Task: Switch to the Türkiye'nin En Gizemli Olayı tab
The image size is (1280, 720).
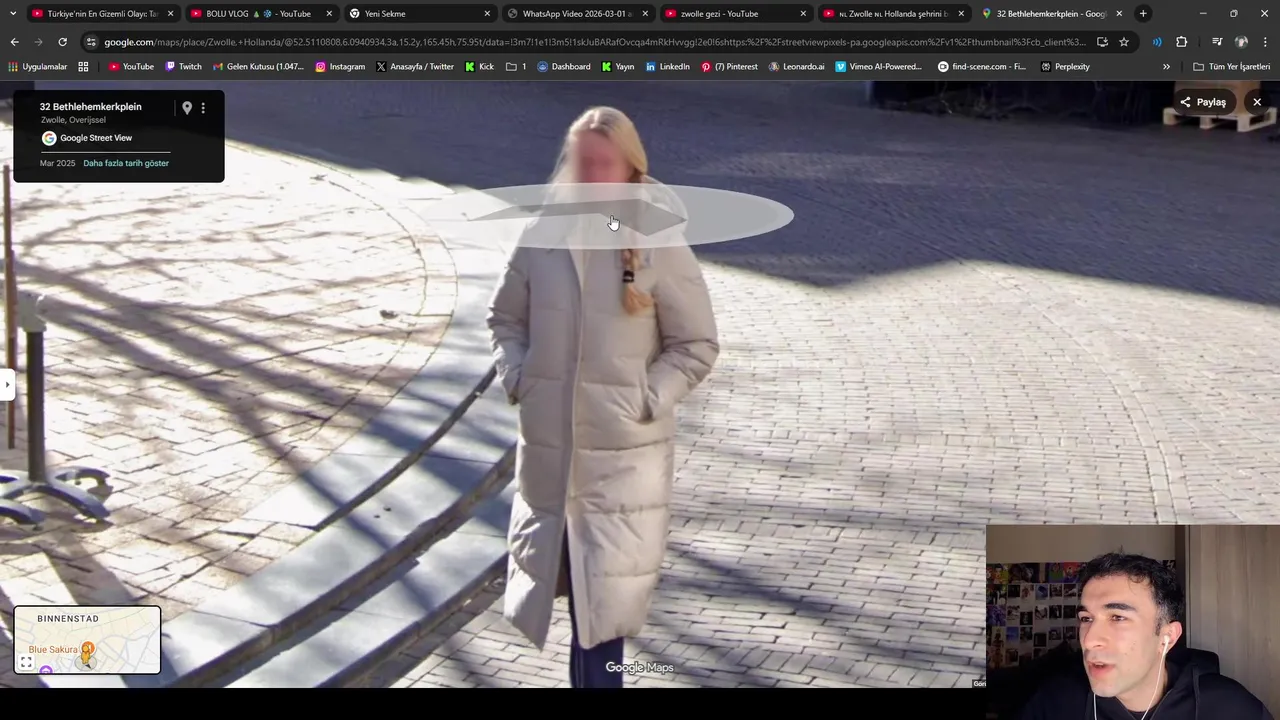Action: point(103,13)
